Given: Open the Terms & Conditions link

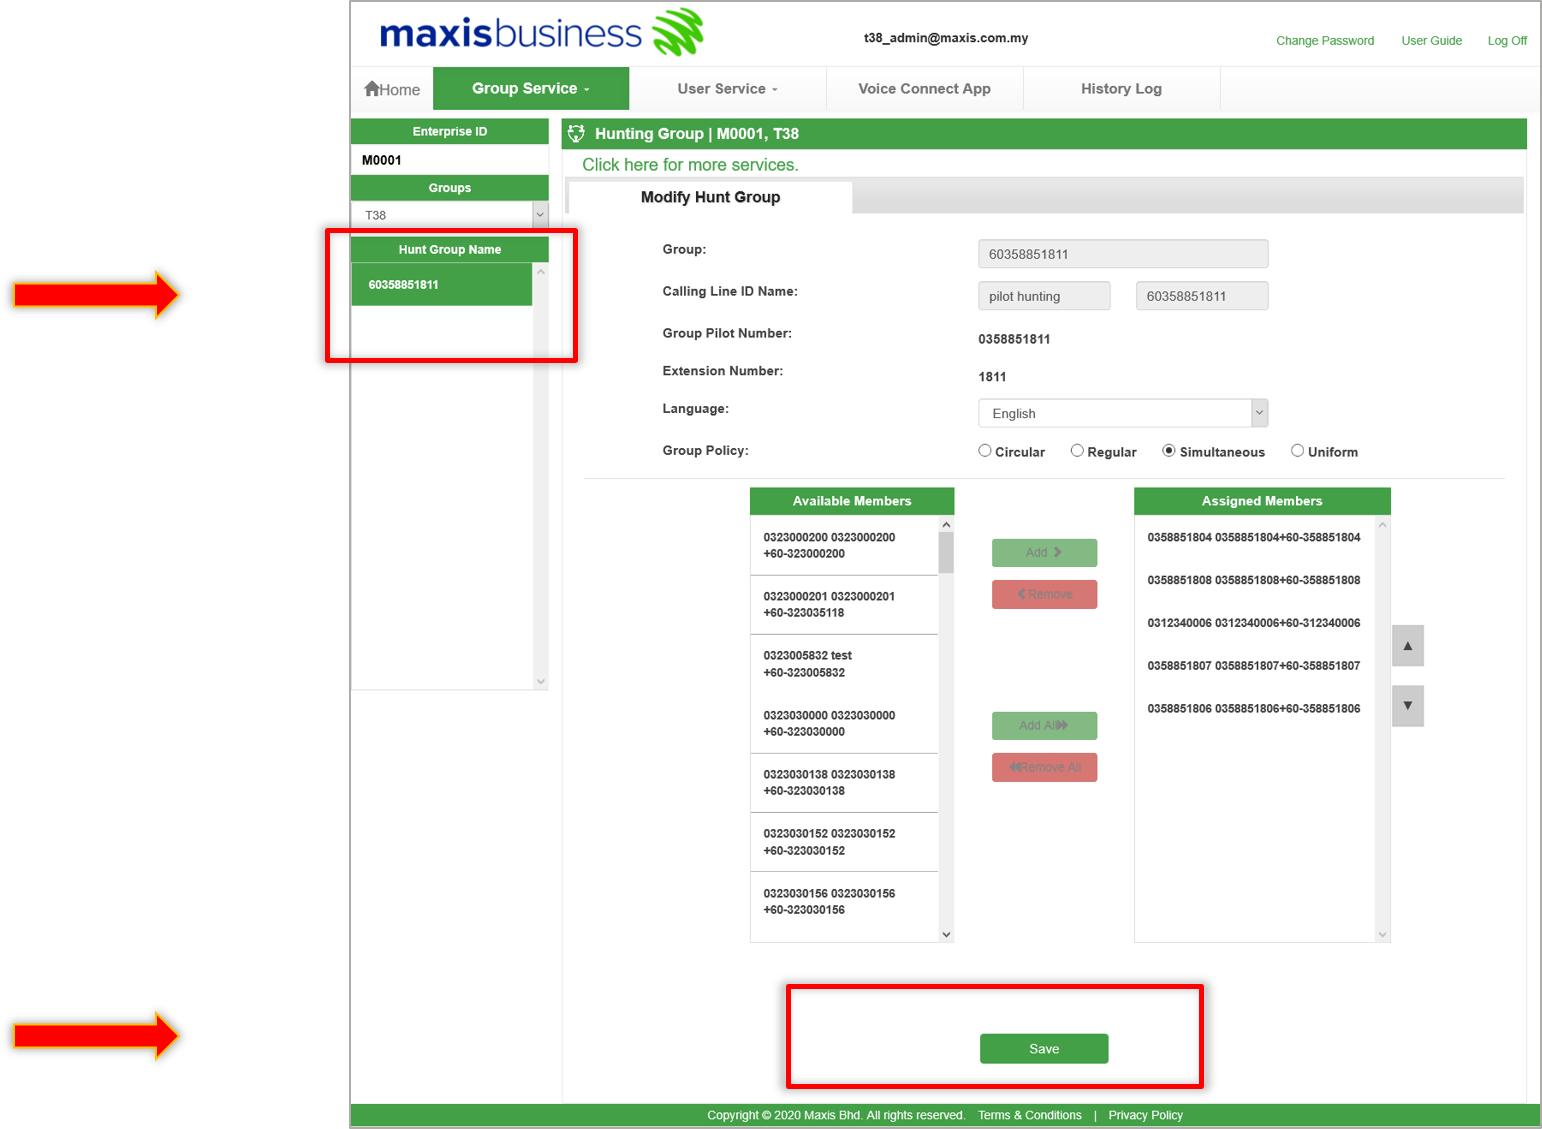Looking at the screenshot, I should pyautogui.click(x=1029, y=1114).
